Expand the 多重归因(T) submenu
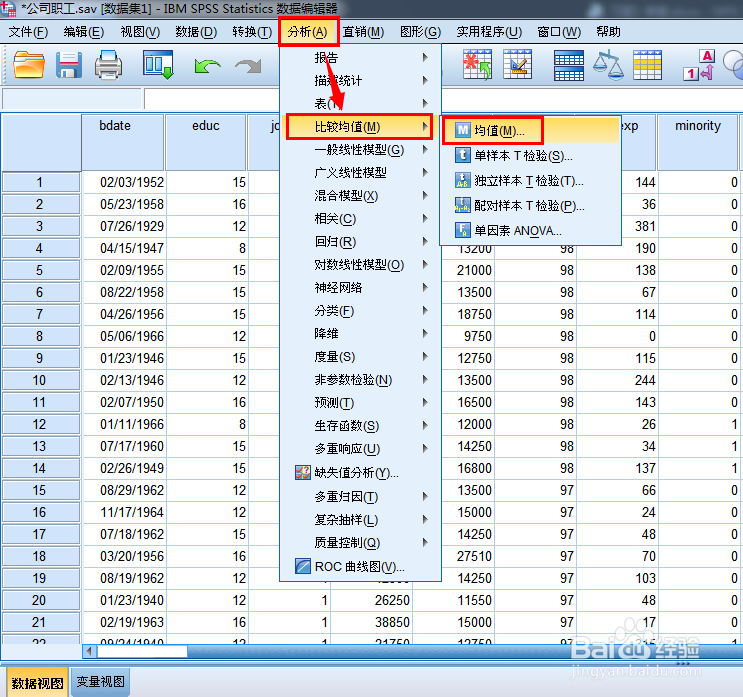 [361, 497]
